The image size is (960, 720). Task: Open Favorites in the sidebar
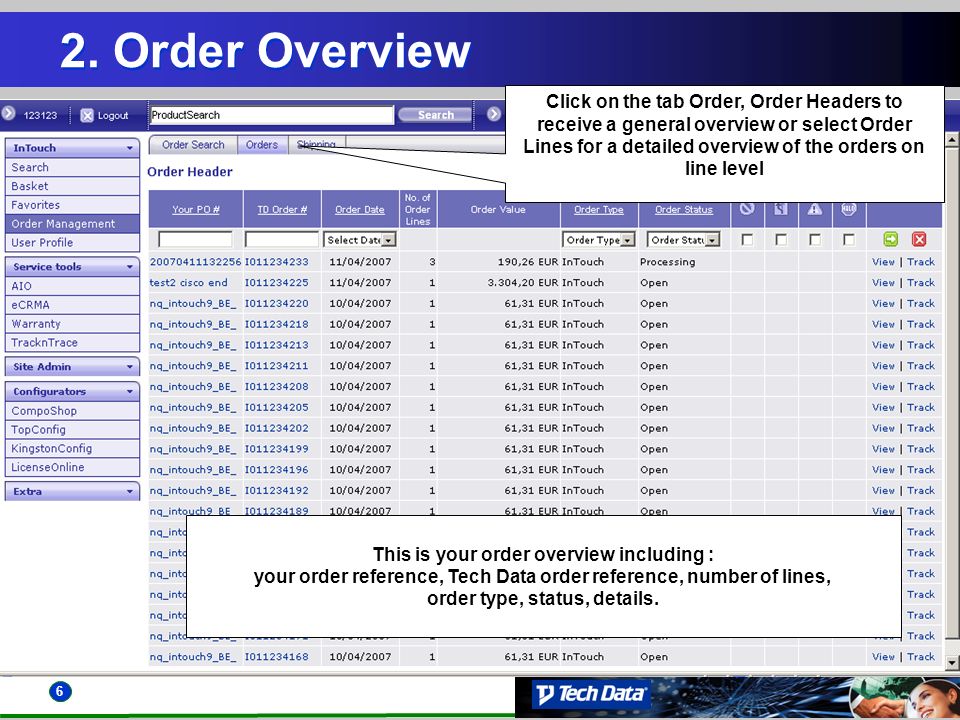click(72, 205)
